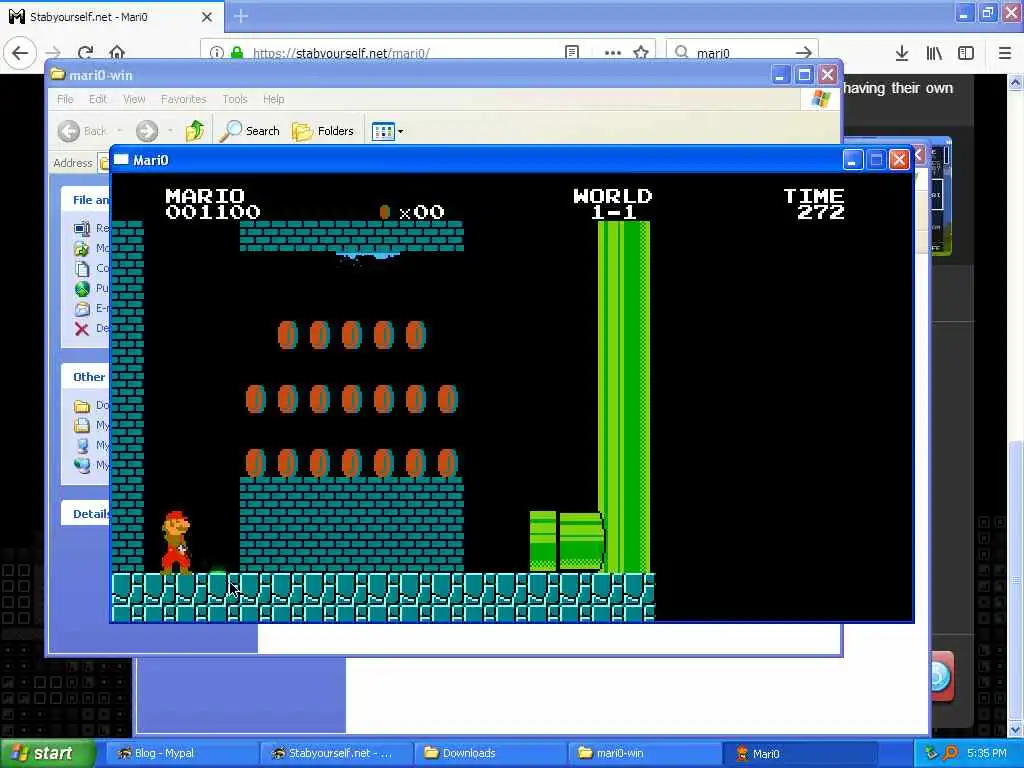Click system tray magnifier icon
Image resolution: width=1024 pixels, height=768 pixels.
[950, 753]
